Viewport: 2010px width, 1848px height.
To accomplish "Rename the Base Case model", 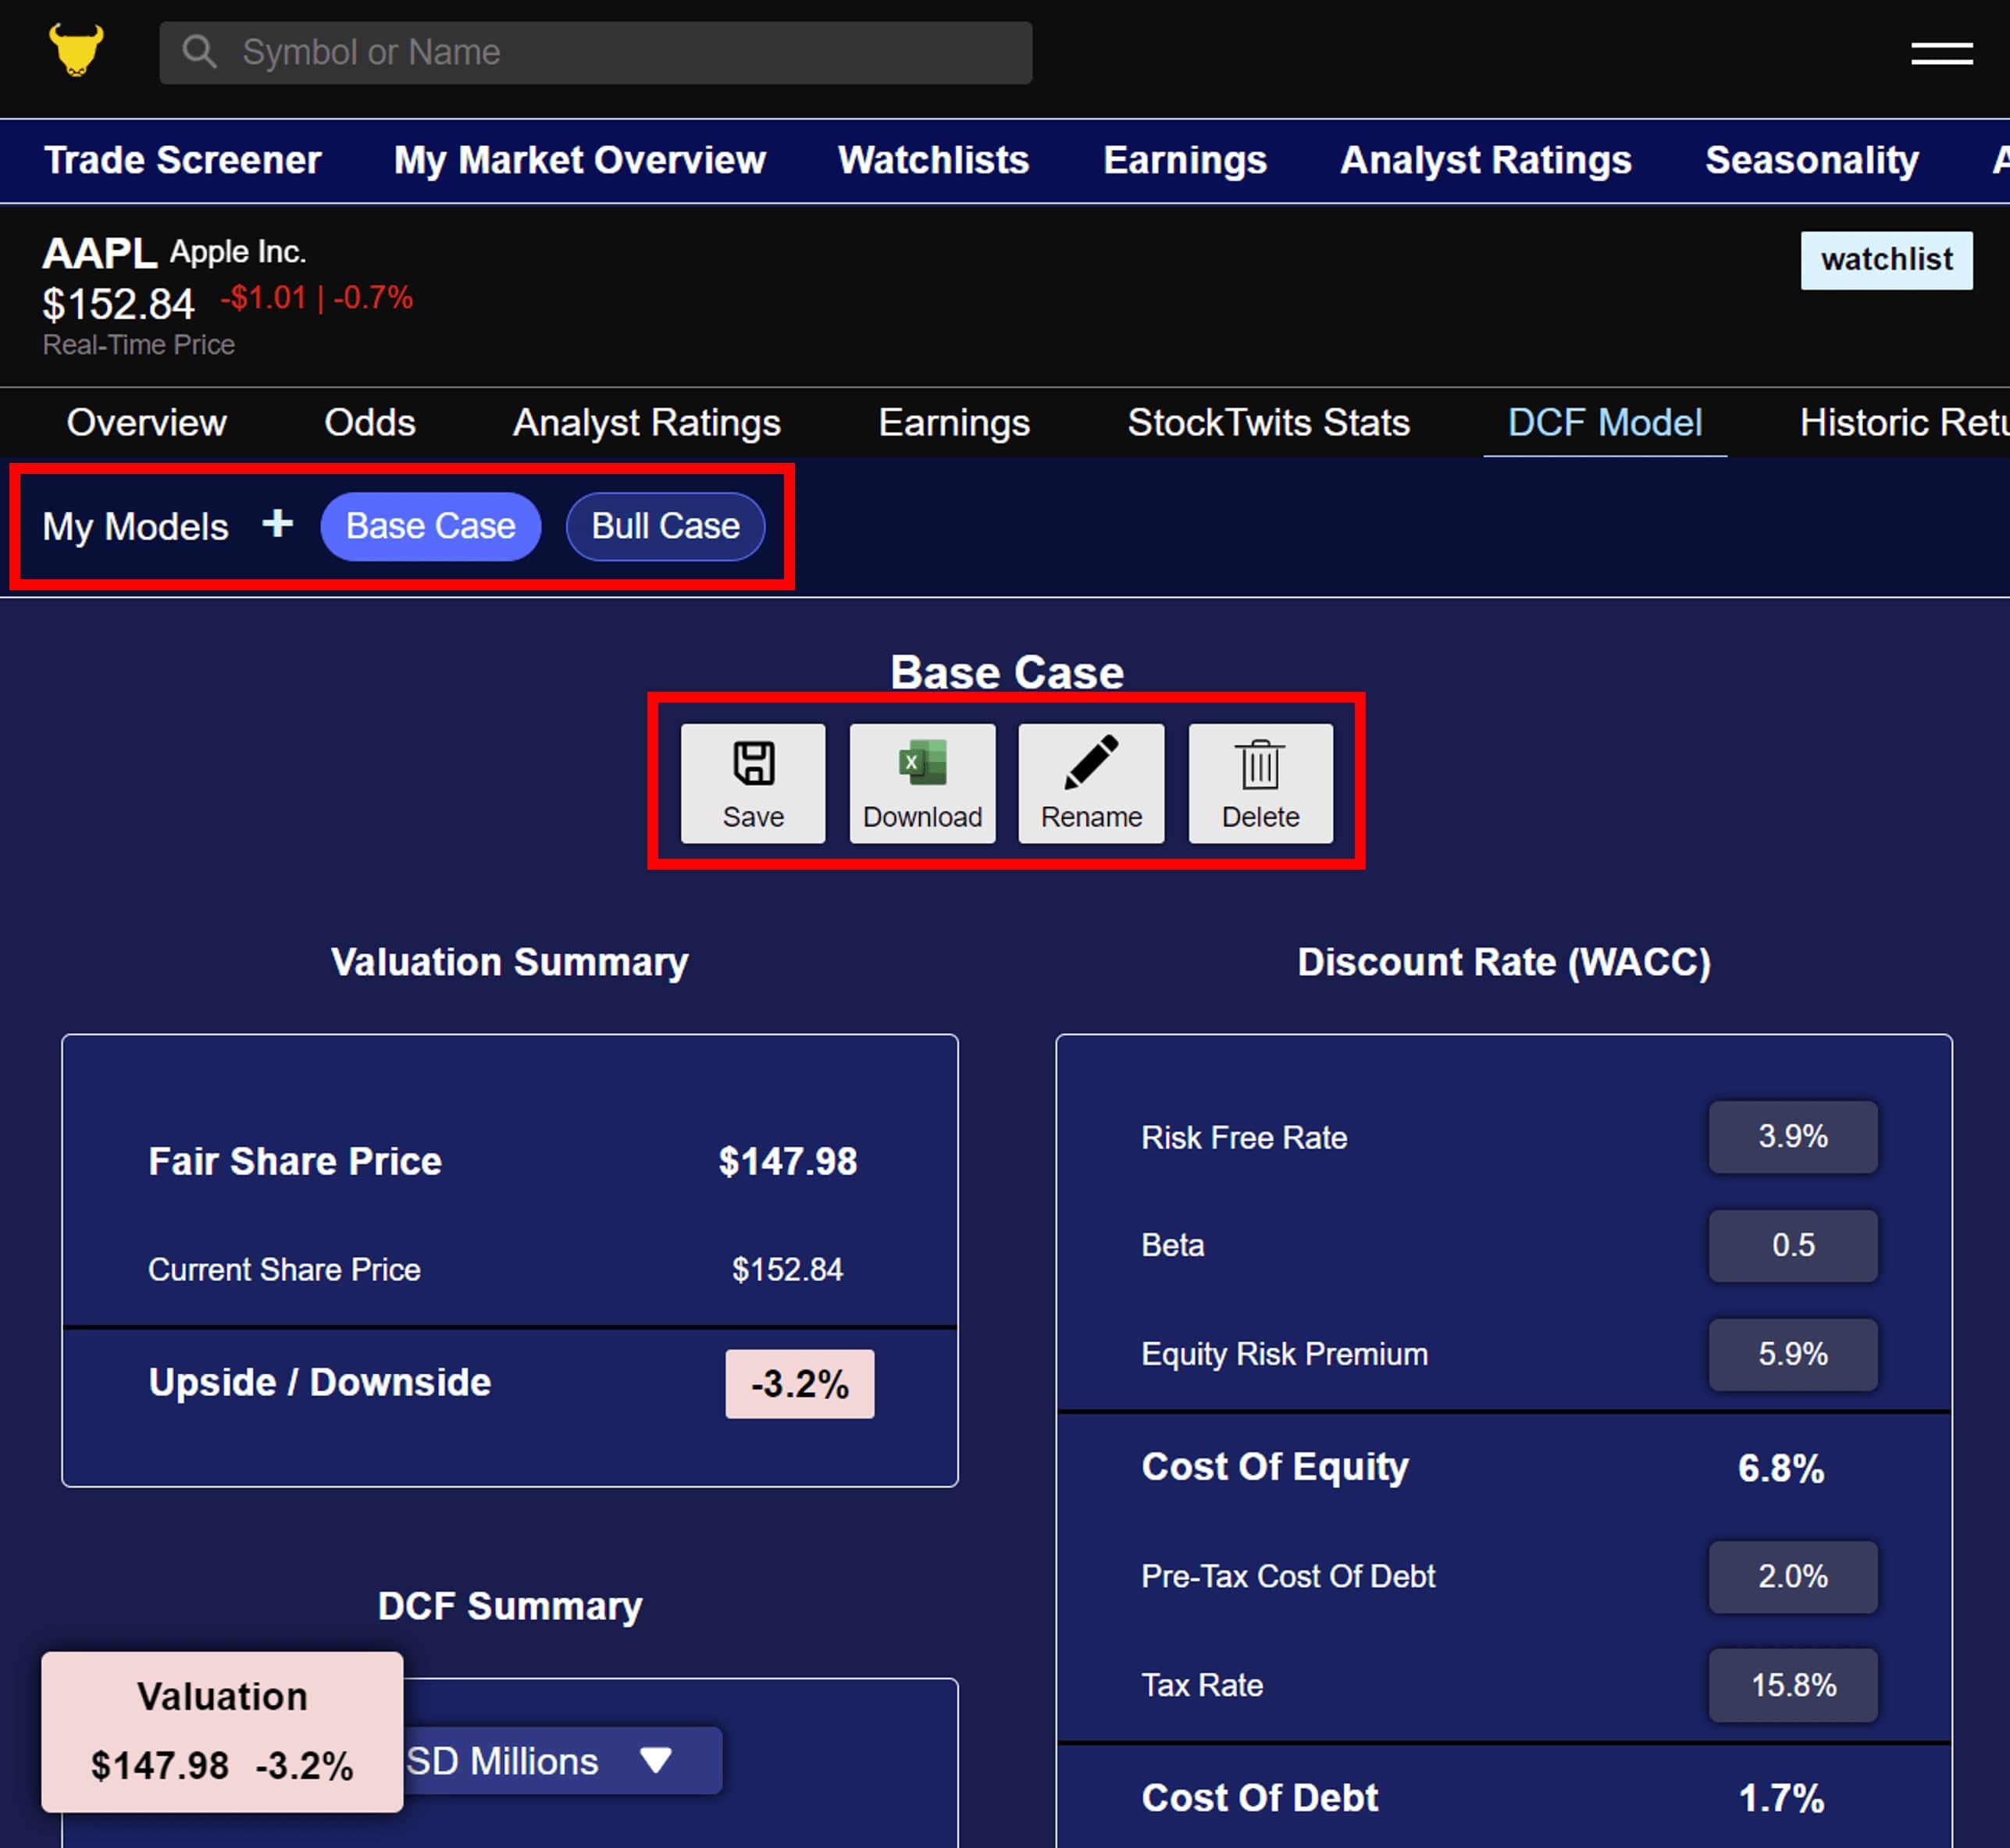I will click(x=1091, y=783).
